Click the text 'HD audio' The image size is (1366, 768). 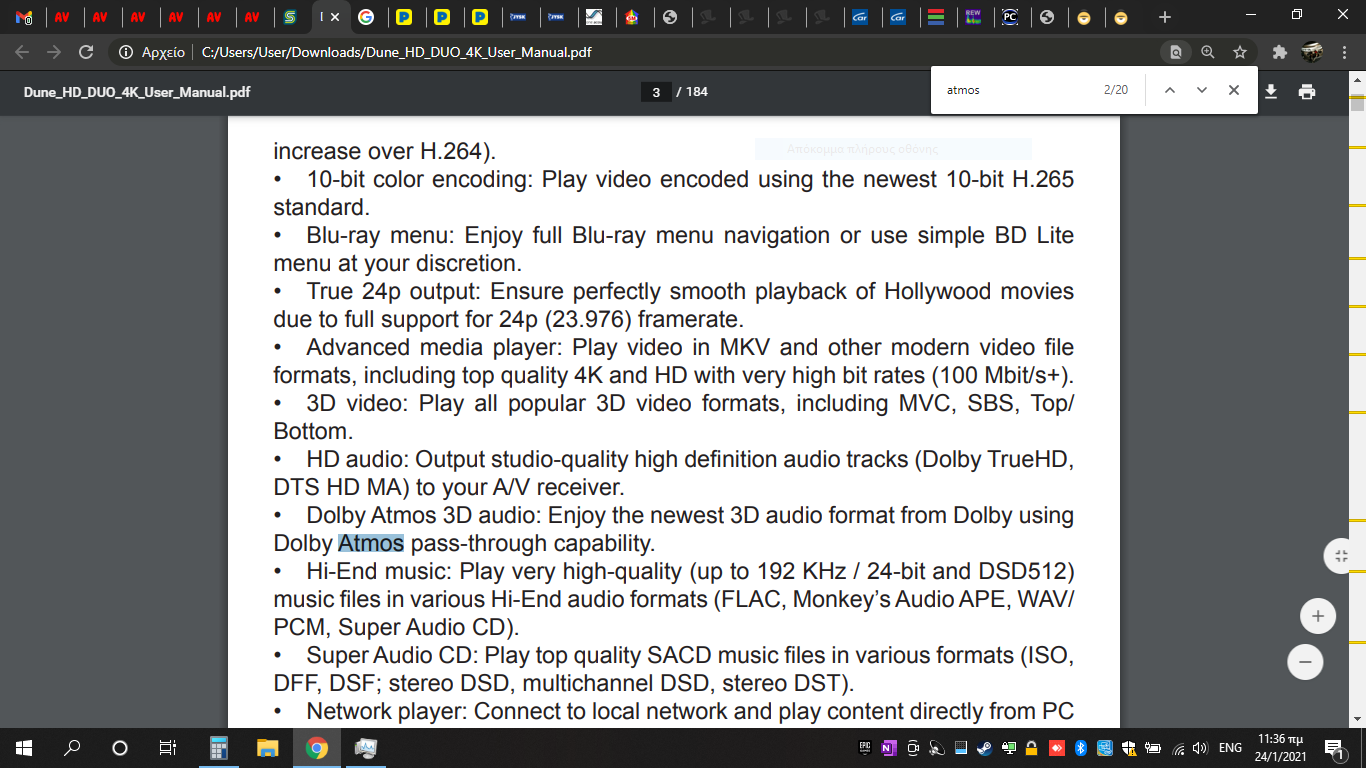[x=356, y=460]
